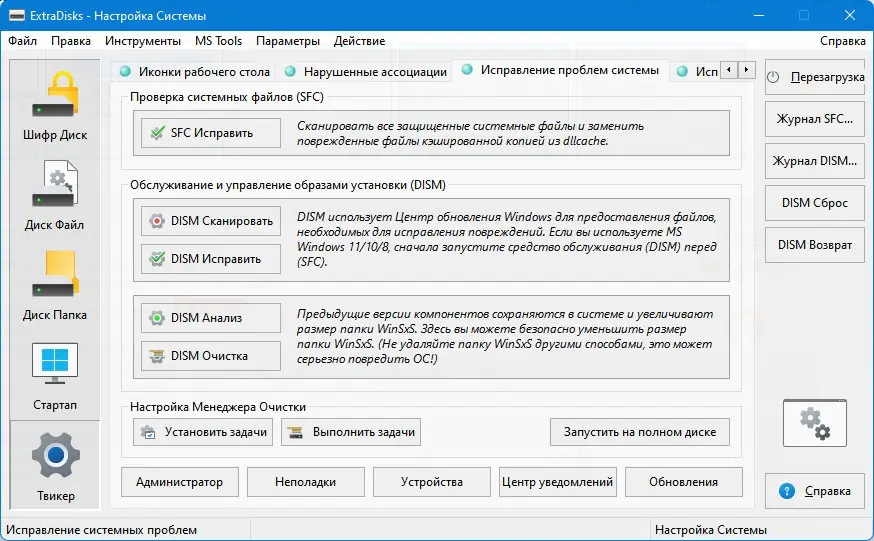Click Установить задачи button
The height and width of the screenshot is (541, 874).
pos(204,432)
